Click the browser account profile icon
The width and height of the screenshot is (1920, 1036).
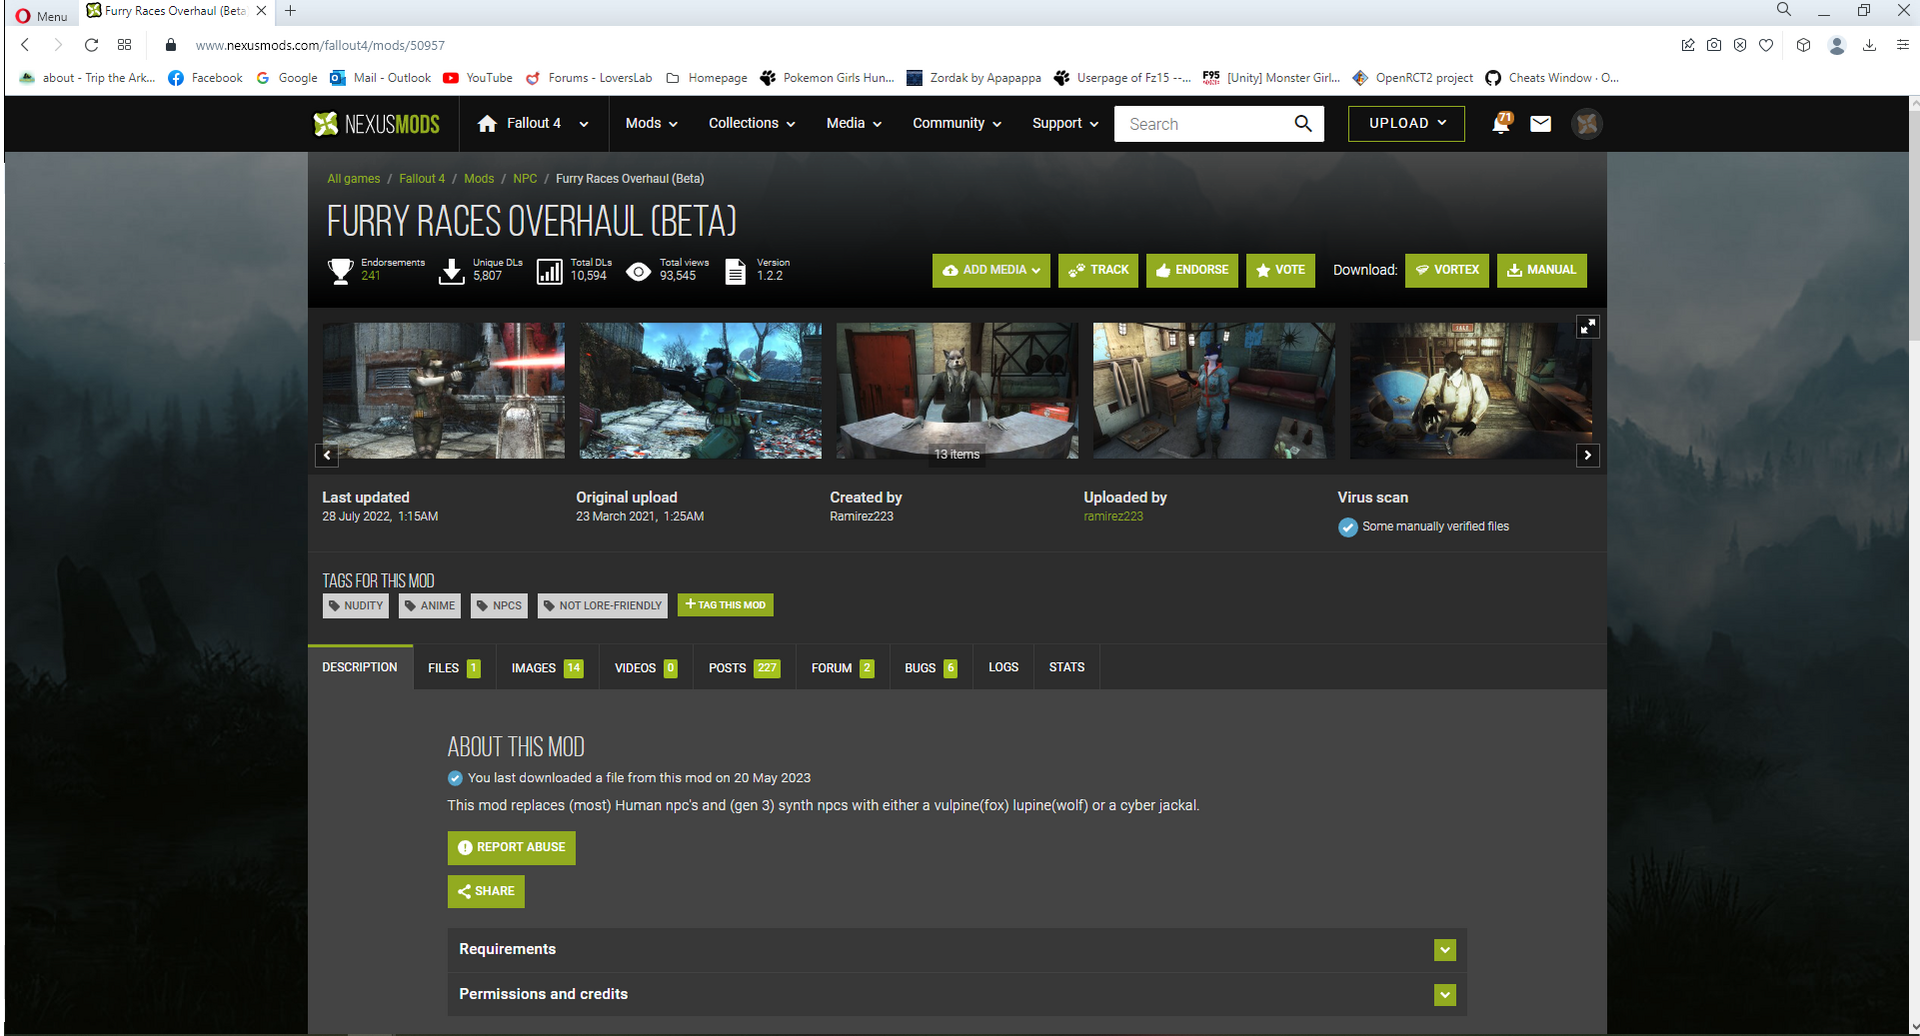point(1836,45)
